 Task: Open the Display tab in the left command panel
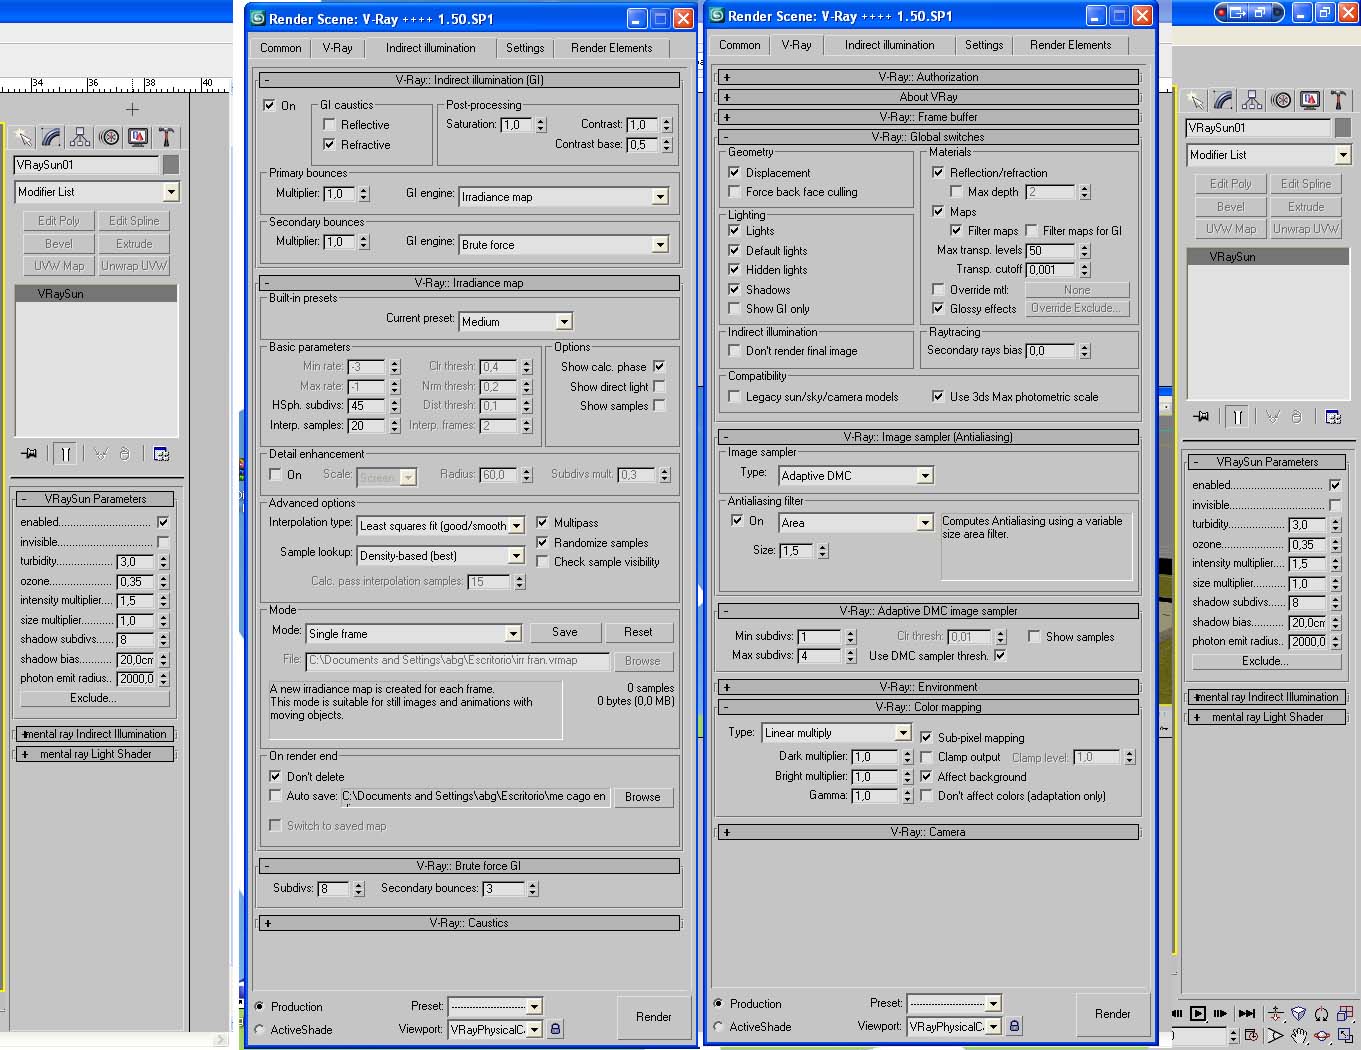click(x=138, y=137)
